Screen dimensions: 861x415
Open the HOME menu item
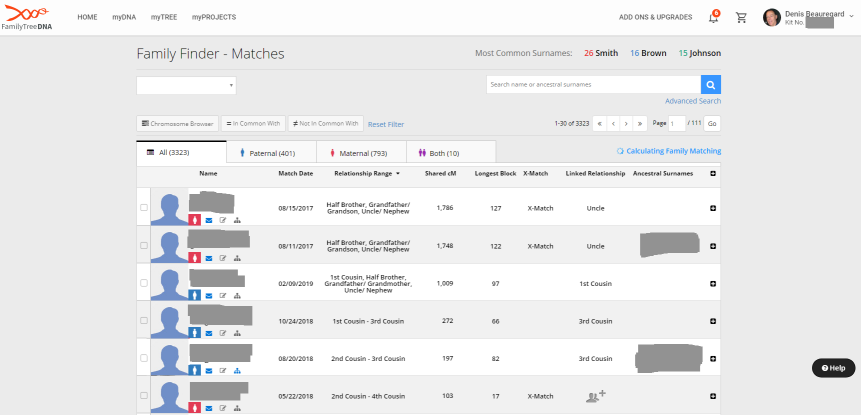pos(87,17)
